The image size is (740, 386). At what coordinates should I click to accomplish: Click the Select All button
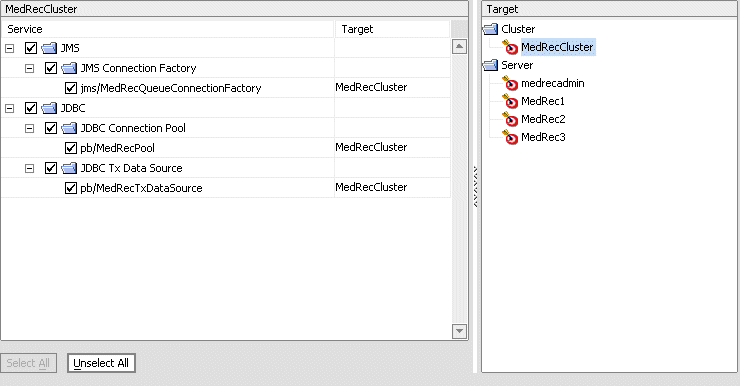[x=28, y=363]
